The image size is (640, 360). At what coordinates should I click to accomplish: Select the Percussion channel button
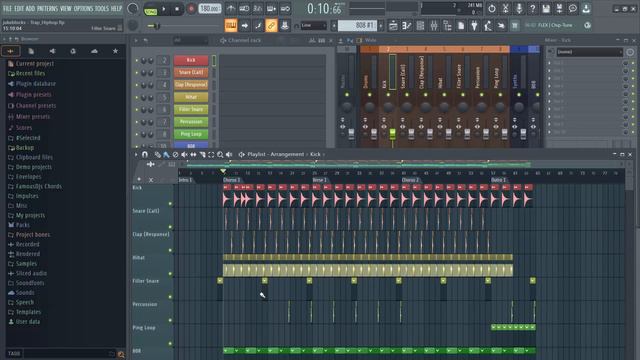[x=191, y=122]
